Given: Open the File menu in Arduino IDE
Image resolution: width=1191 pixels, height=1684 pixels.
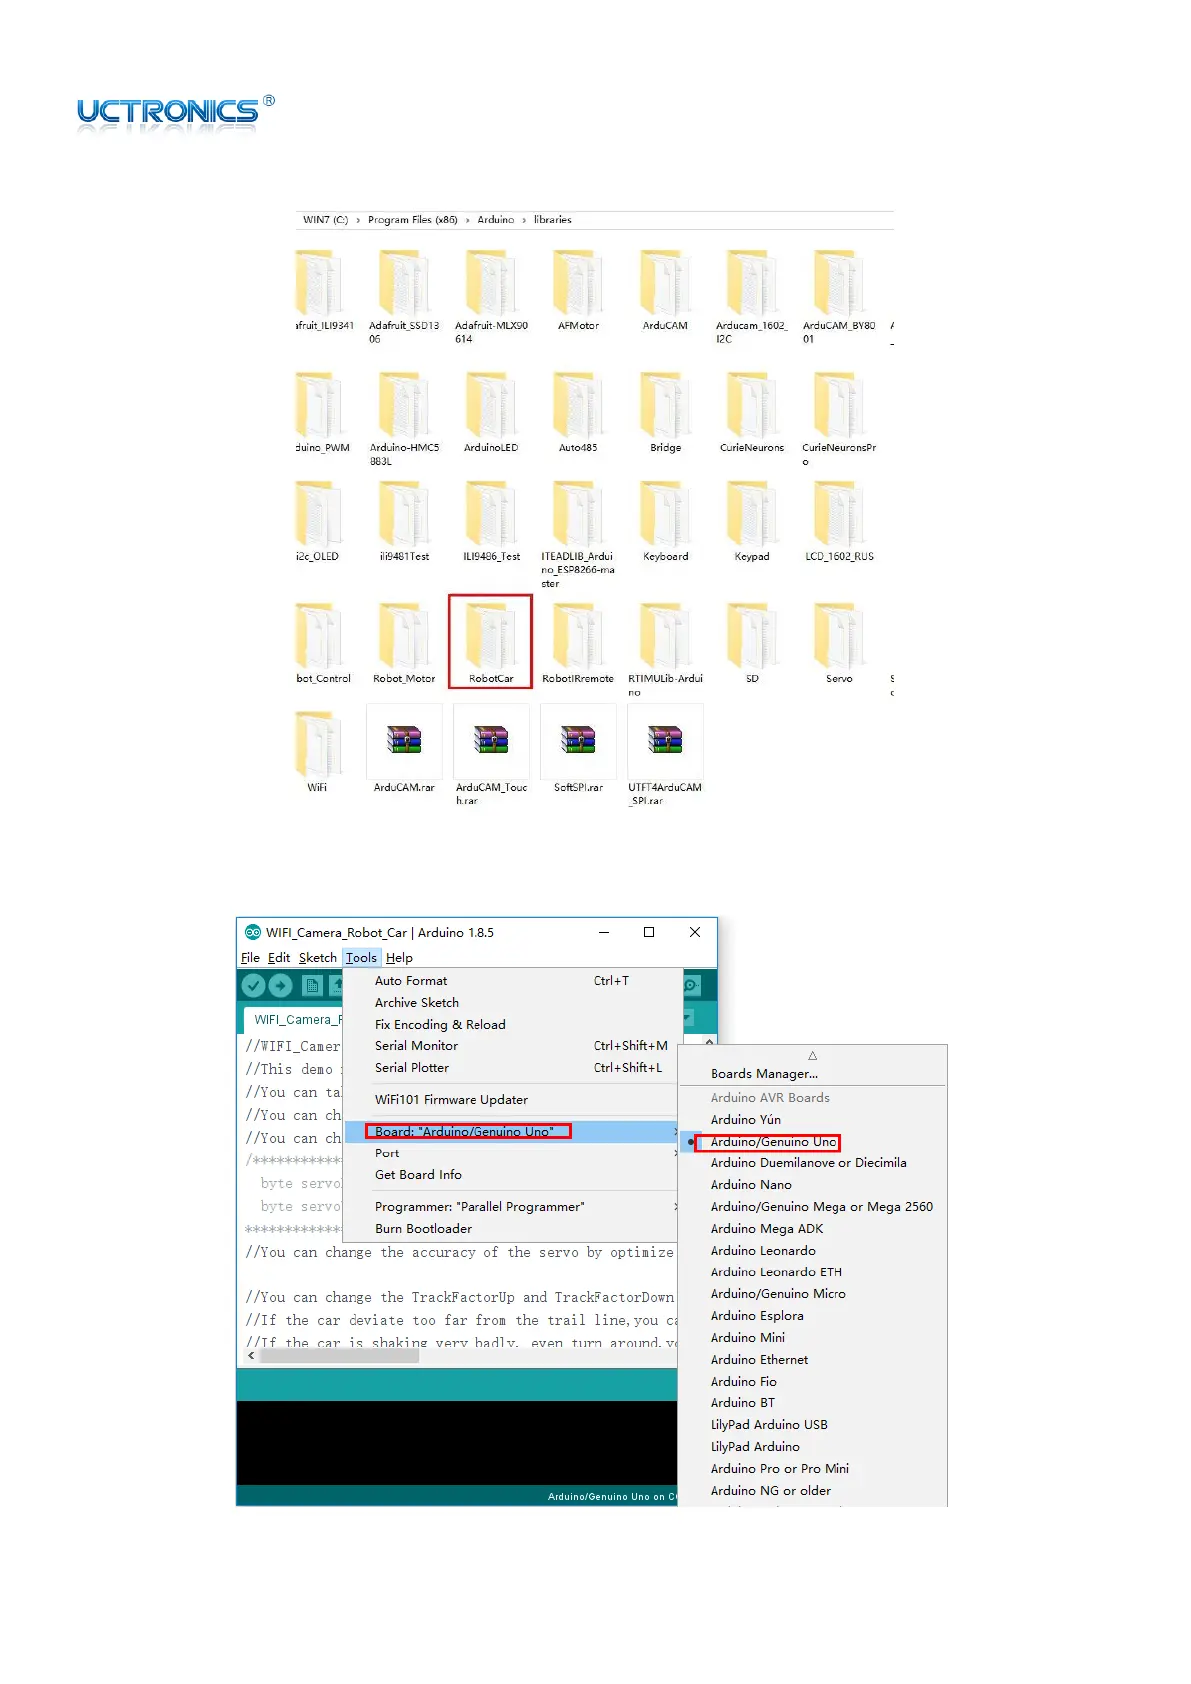Looking at the screenshot, I should 250,958.
